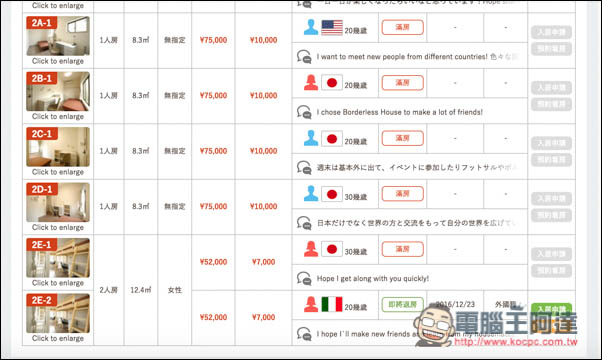Click the '無指定' gender cell in row 2B-1
602x360 pixels.
[175, 96]
